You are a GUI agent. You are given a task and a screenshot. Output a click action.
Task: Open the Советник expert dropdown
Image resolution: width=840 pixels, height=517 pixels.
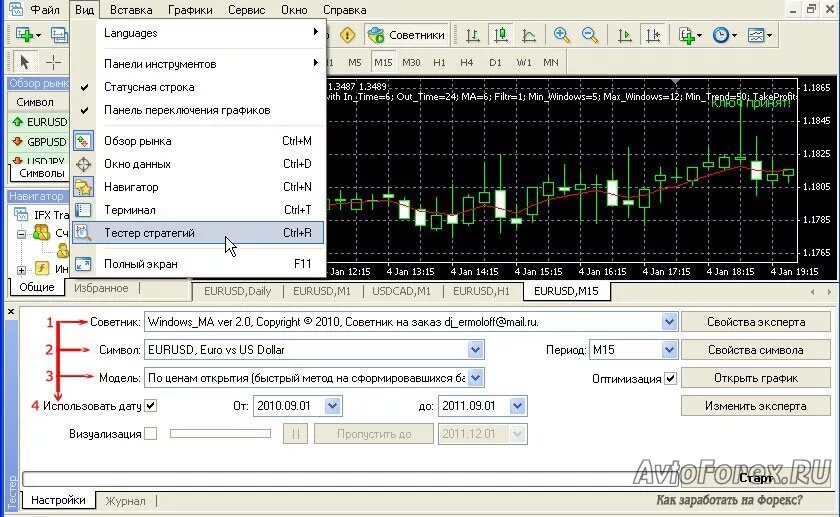pyautogui.click(x=669, y=322)
